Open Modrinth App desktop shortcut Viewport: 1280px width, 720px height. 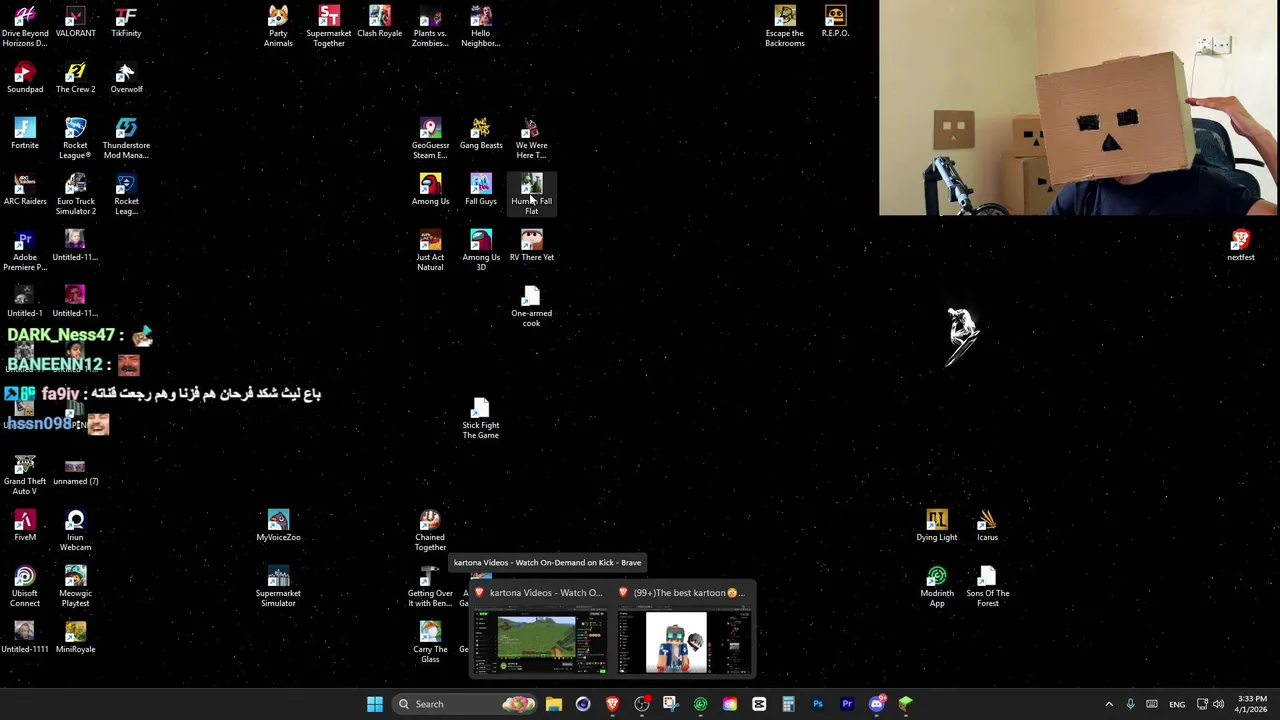pos(937,587)
